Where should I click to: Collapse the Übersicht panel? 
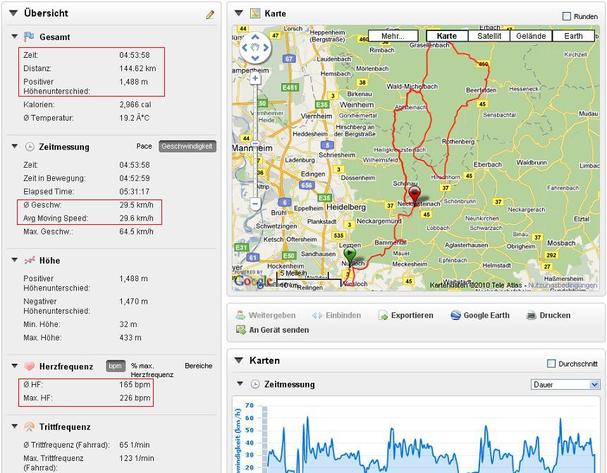(x=14, y=13)
